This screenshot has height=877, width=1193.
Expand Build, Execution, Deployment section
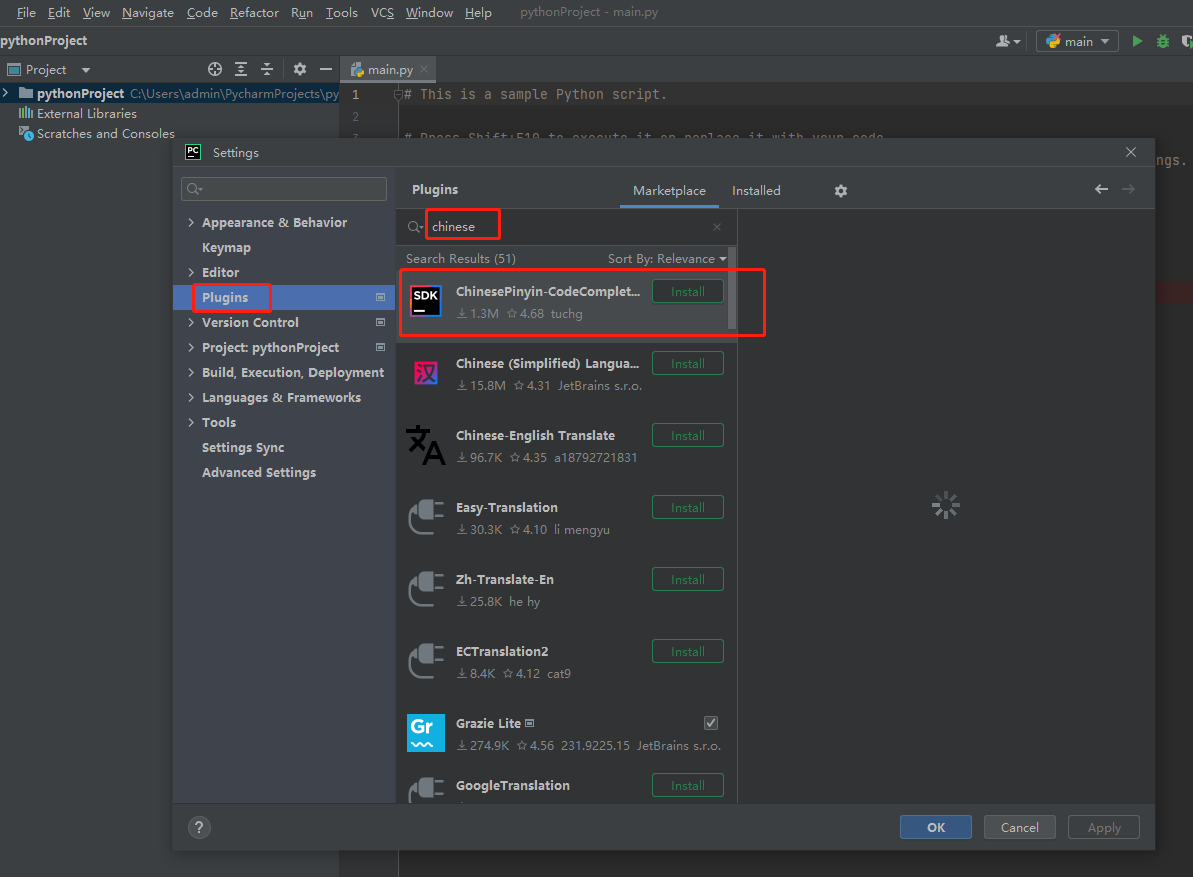click(191, 373)
